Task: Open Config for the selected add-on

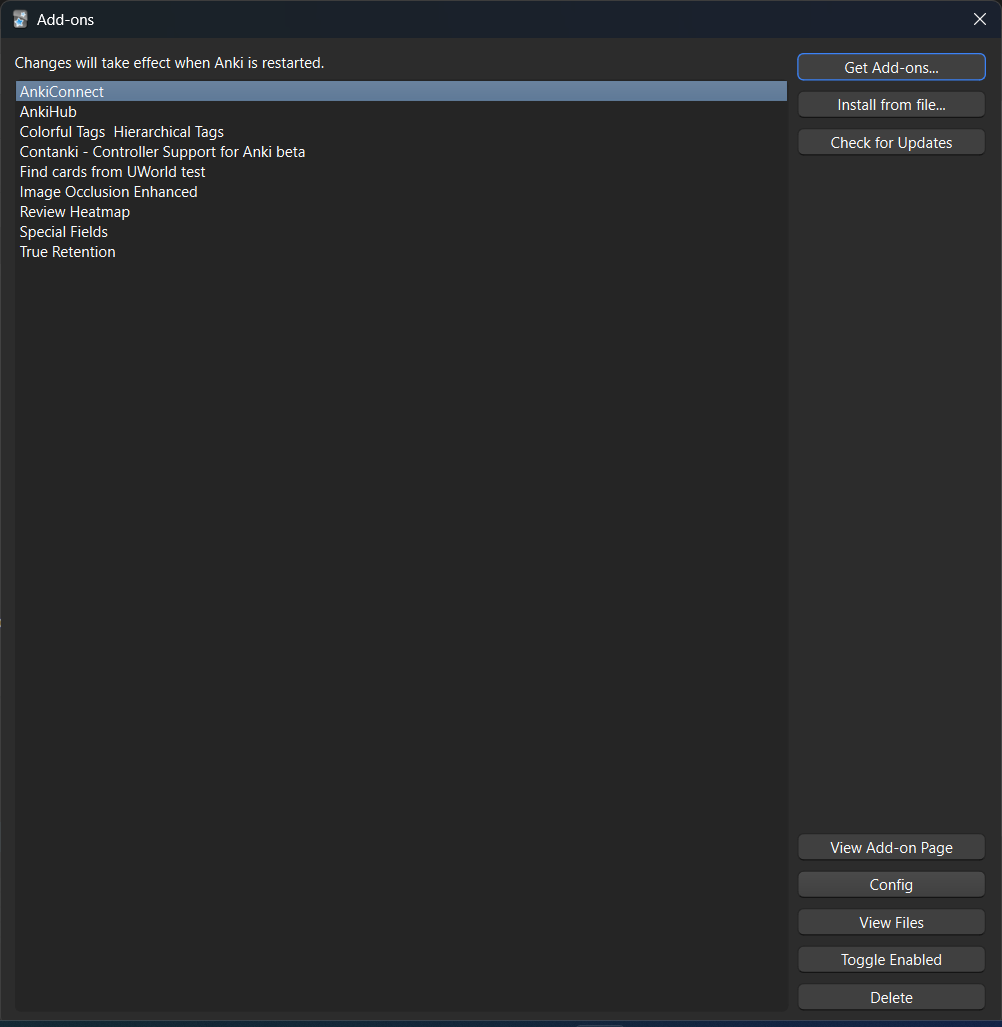Action: point(891,885)
